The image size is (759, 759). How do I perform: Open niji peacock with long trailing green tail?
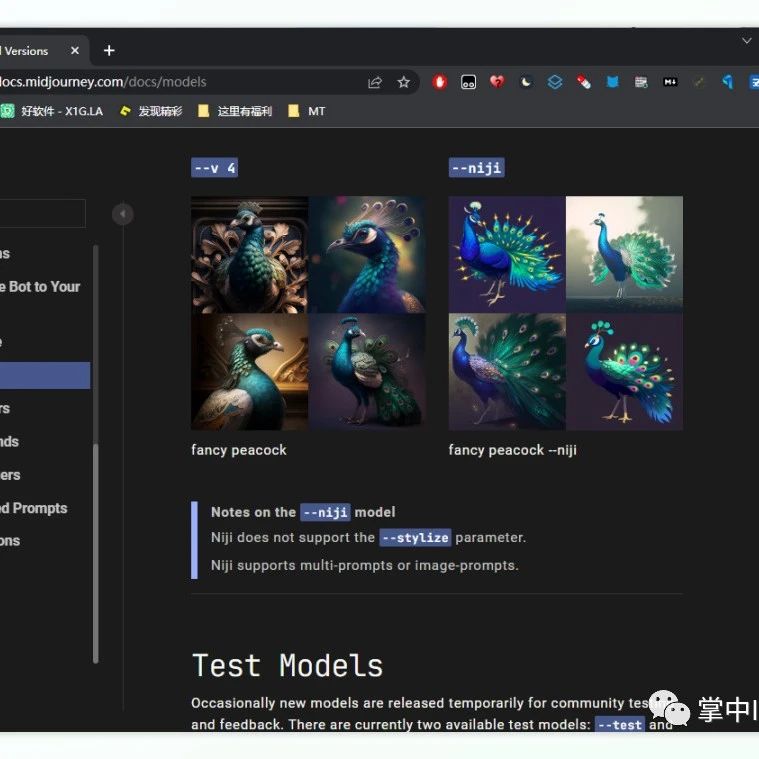tap(507, 372)
